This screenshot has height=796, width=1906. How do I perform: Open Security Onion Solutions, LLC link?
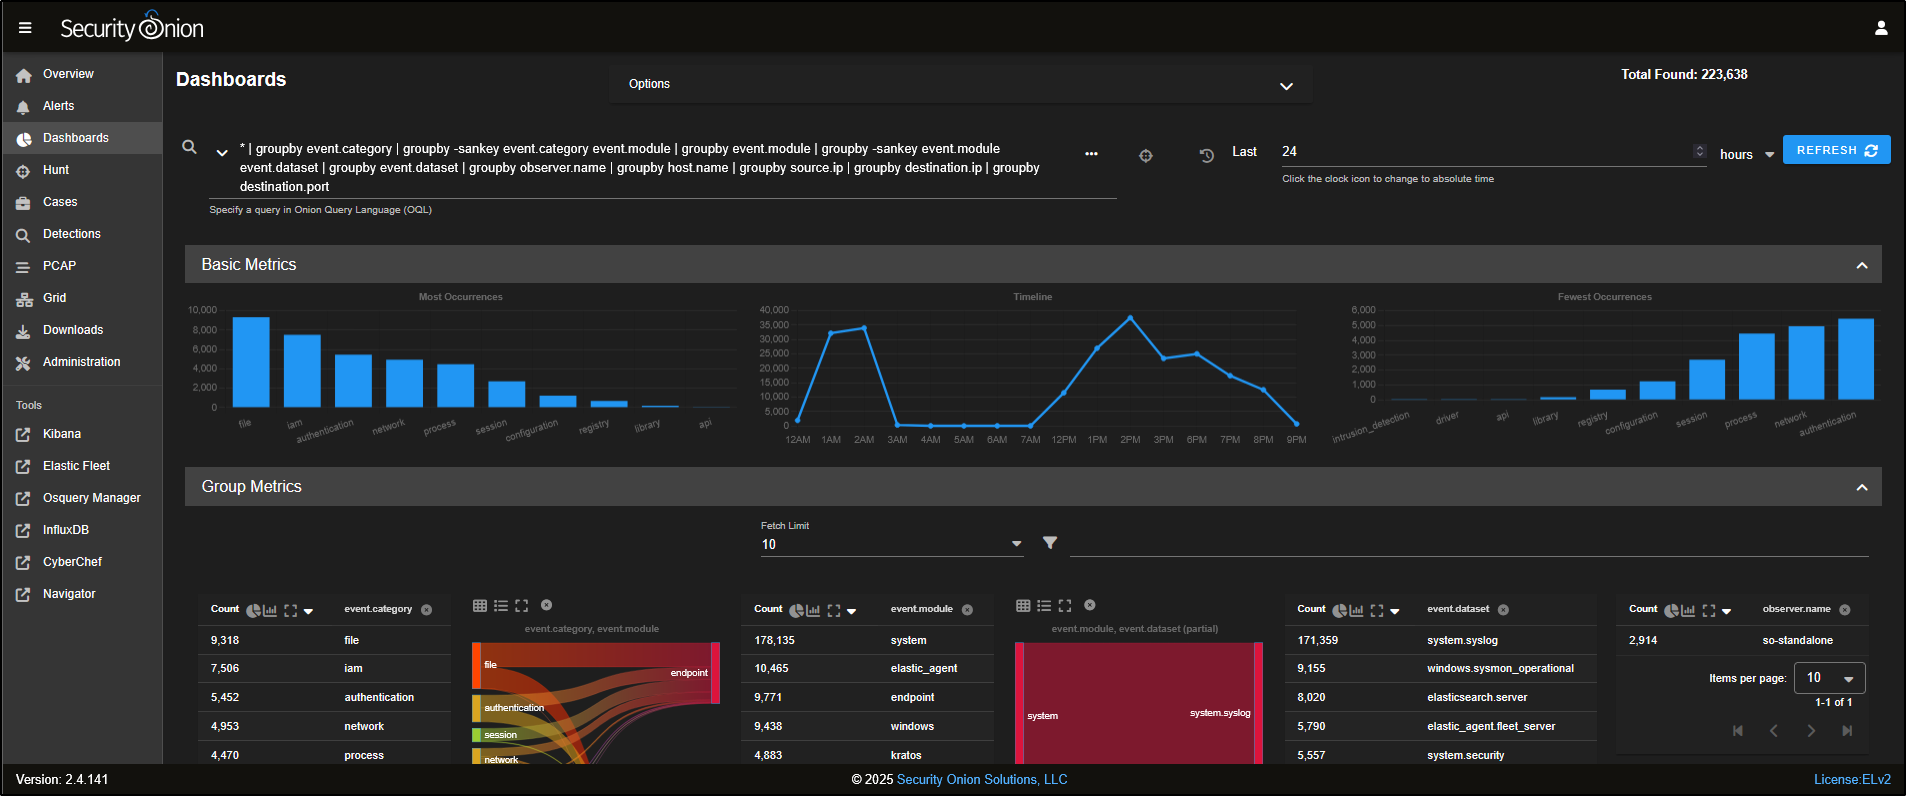(981, 780)
